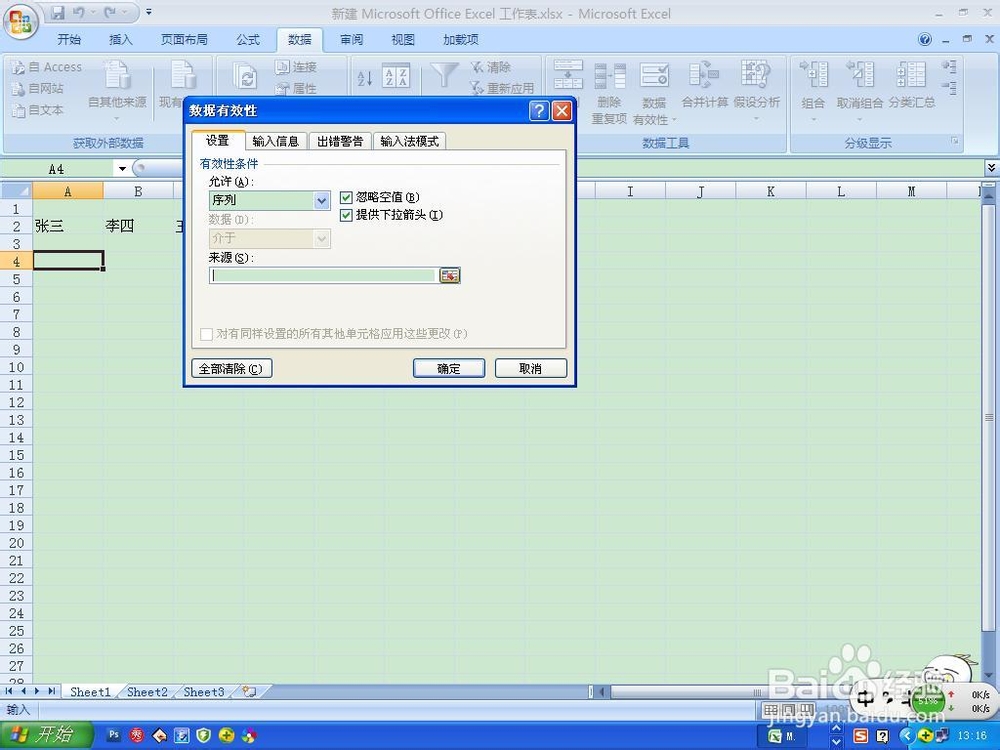Click the Name Box showing A4
1000x750 pixels.
point(57,169)
